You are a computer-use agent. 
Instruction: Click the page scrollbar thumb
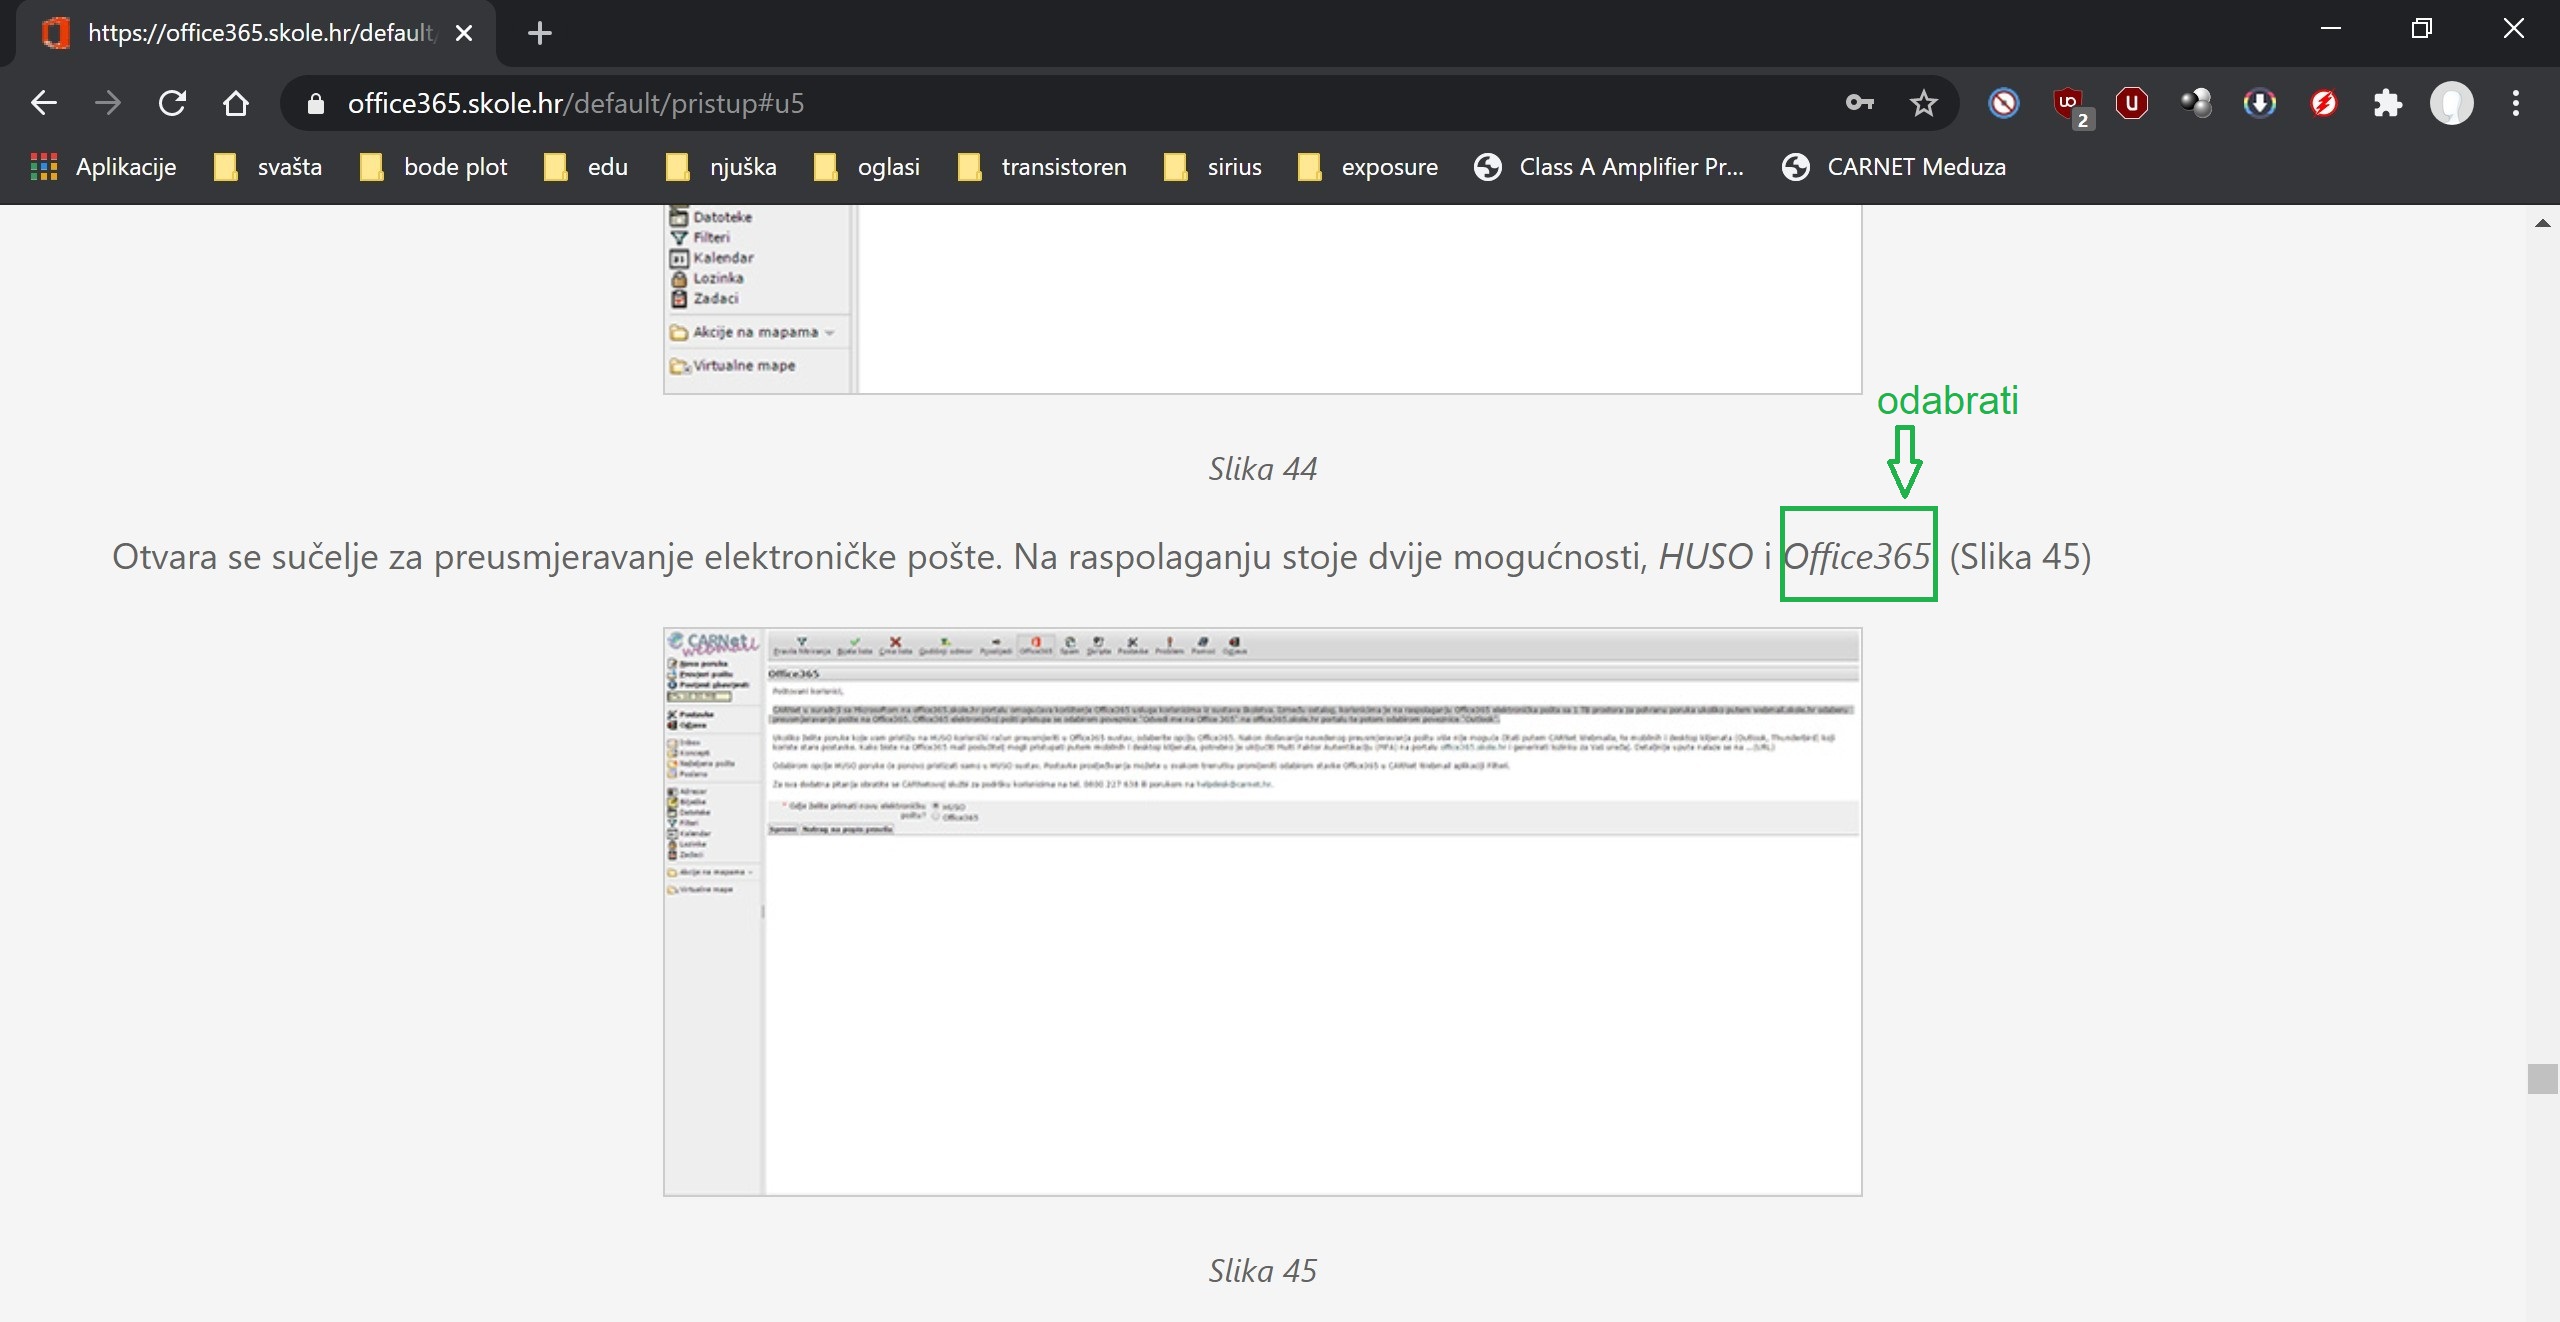tap(2542, 1079)
